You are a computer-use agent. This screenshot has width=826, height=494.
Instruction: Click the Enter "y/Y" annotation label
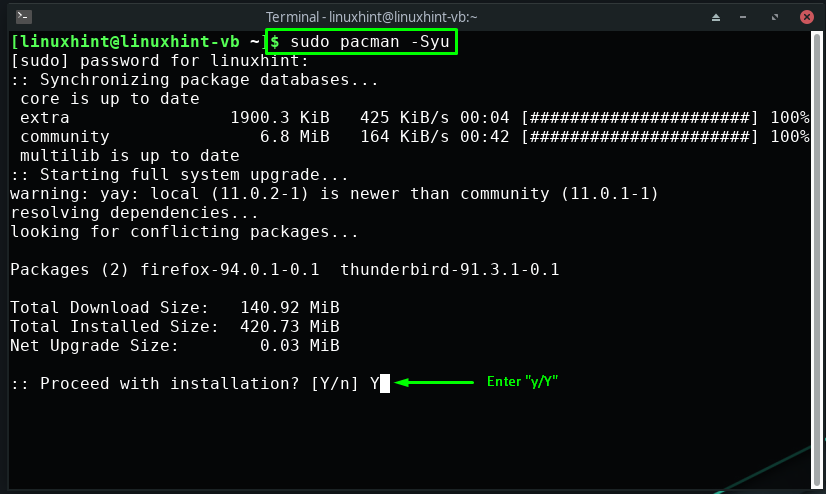click(x=522, y=381)
